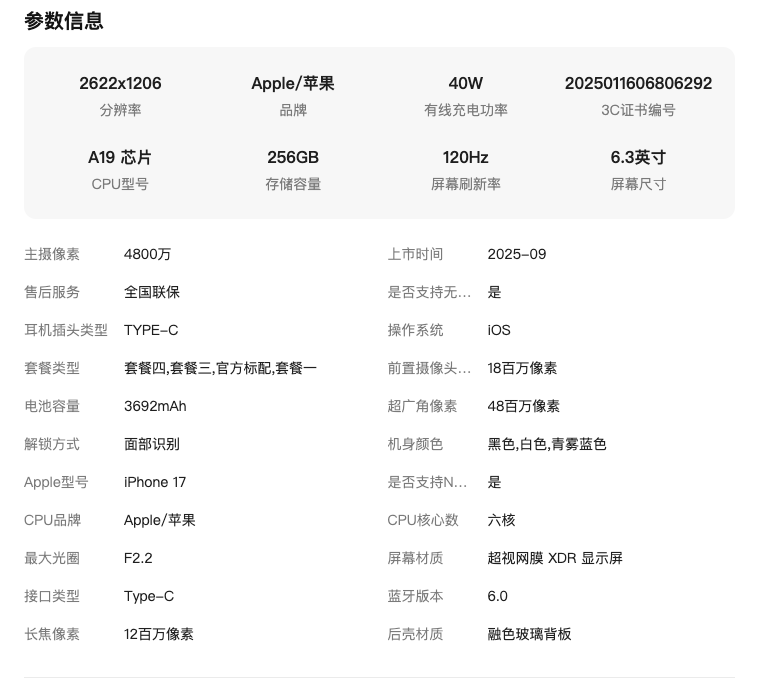
Task: Click the Apple/苹果 brand in summary card
Action: pos(293,84)
